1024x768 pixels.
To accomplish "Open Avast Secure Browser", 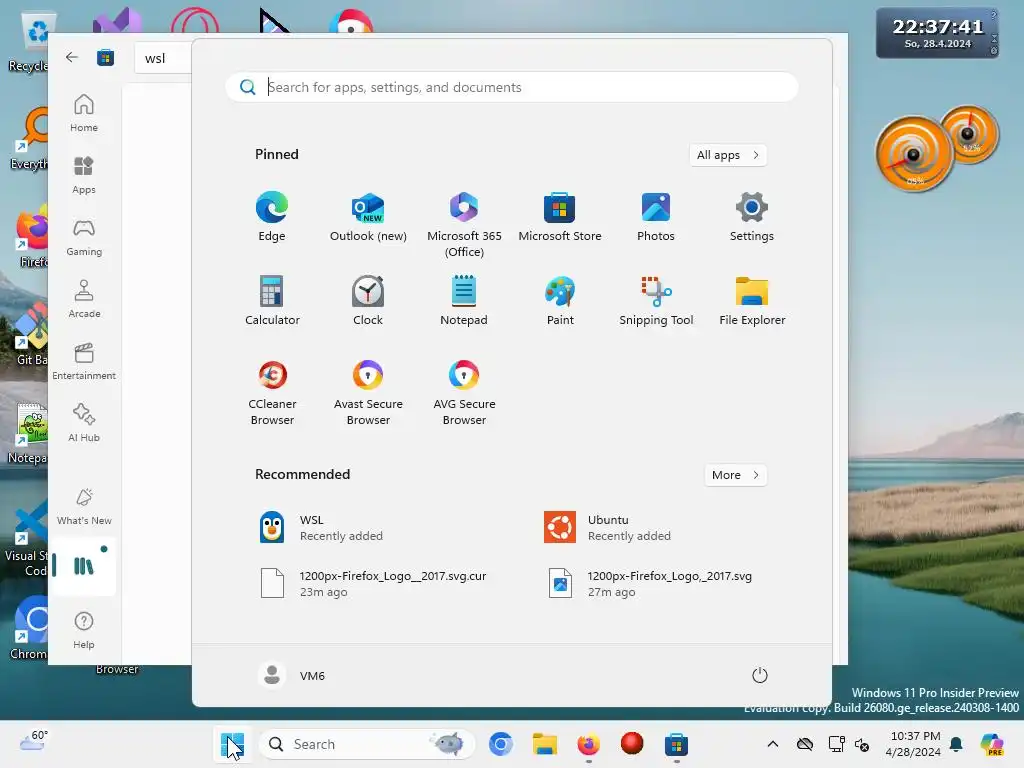I will click(x=368, y=392).
